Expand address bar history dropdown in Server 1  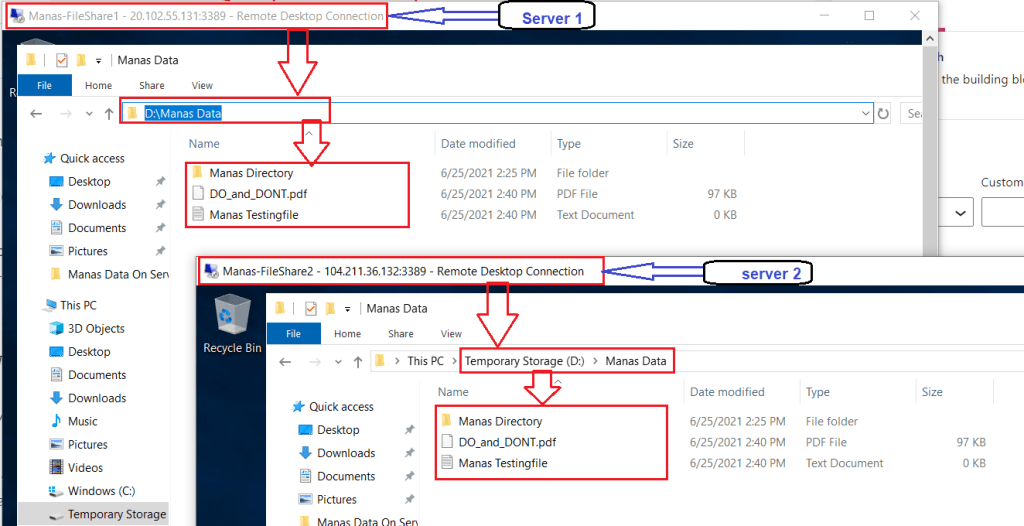867,113
